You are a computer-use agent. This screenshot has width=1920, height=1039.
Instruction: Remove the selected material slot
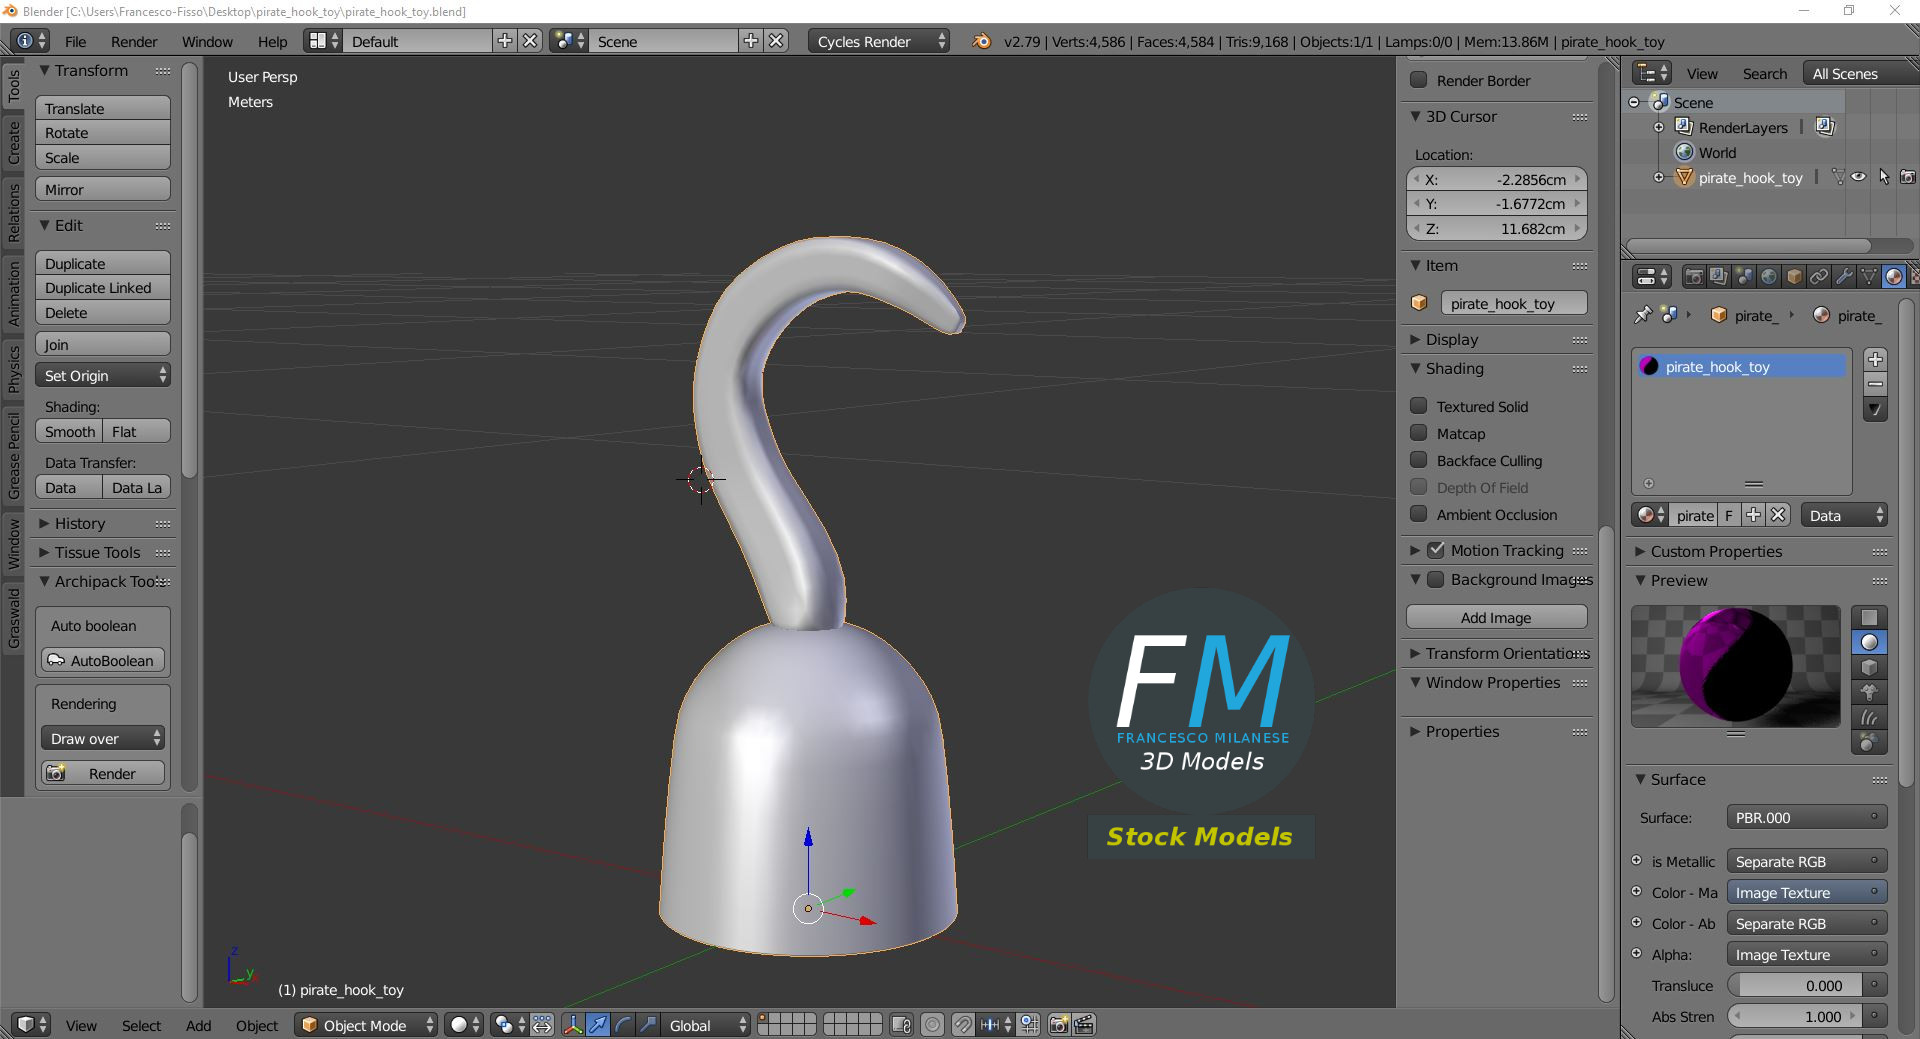(1875, 384)
